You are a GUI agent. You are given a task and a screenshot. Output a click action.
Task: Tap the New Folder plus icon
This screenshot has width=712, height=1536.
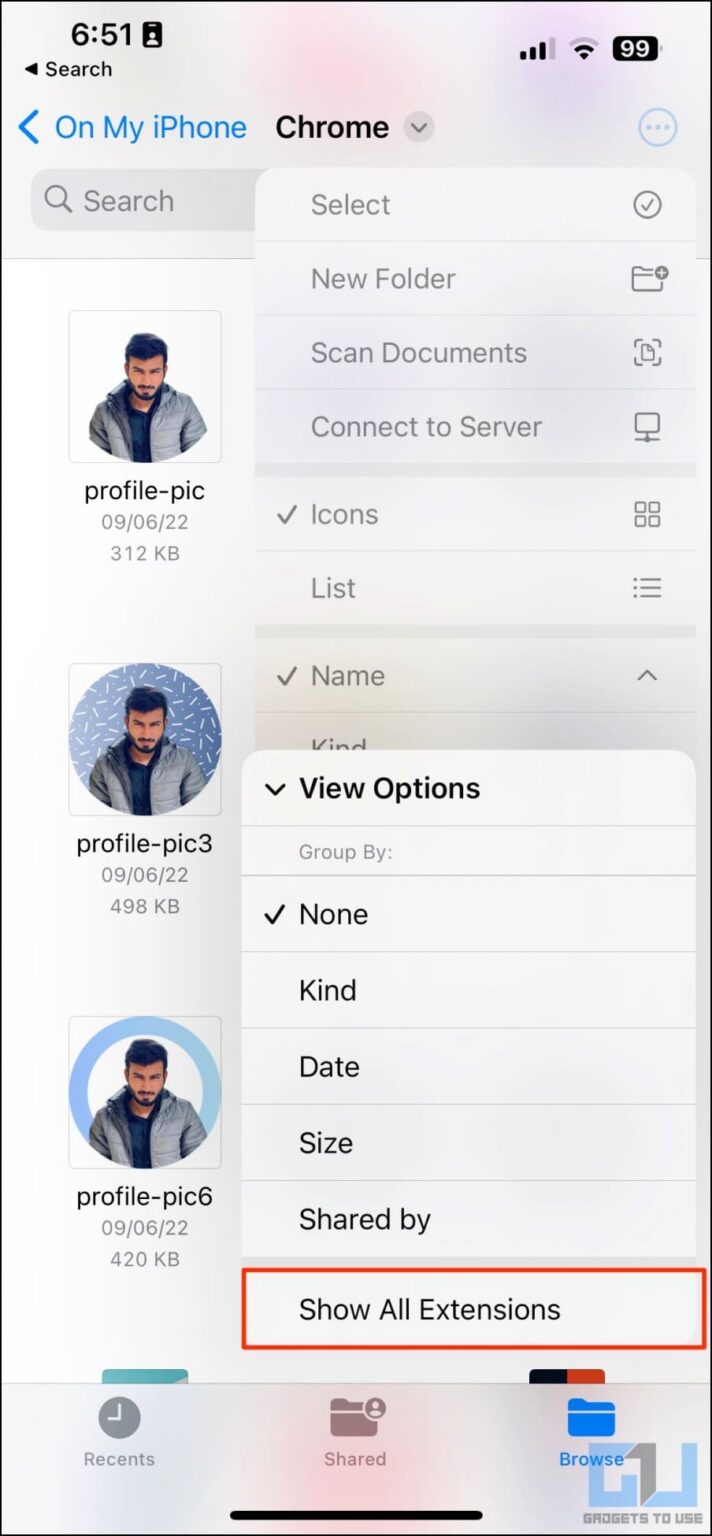649,278
